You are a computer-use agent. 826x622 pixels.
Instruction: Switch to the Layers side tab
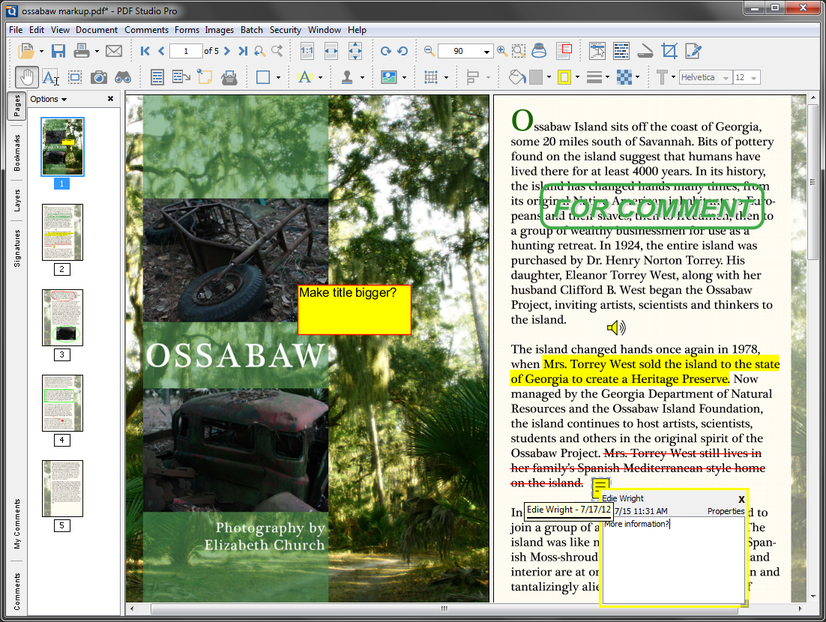[x=17, y=201]
